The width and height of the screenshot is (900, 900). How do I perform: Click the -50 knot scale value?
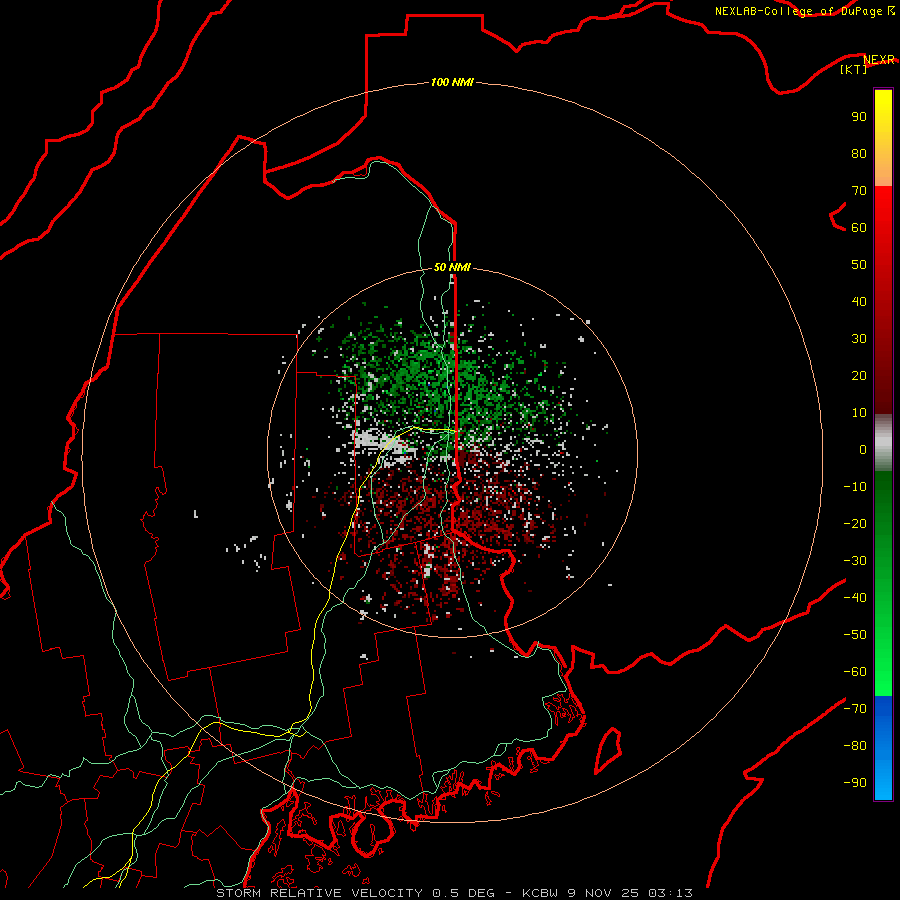tap(855, 634)
